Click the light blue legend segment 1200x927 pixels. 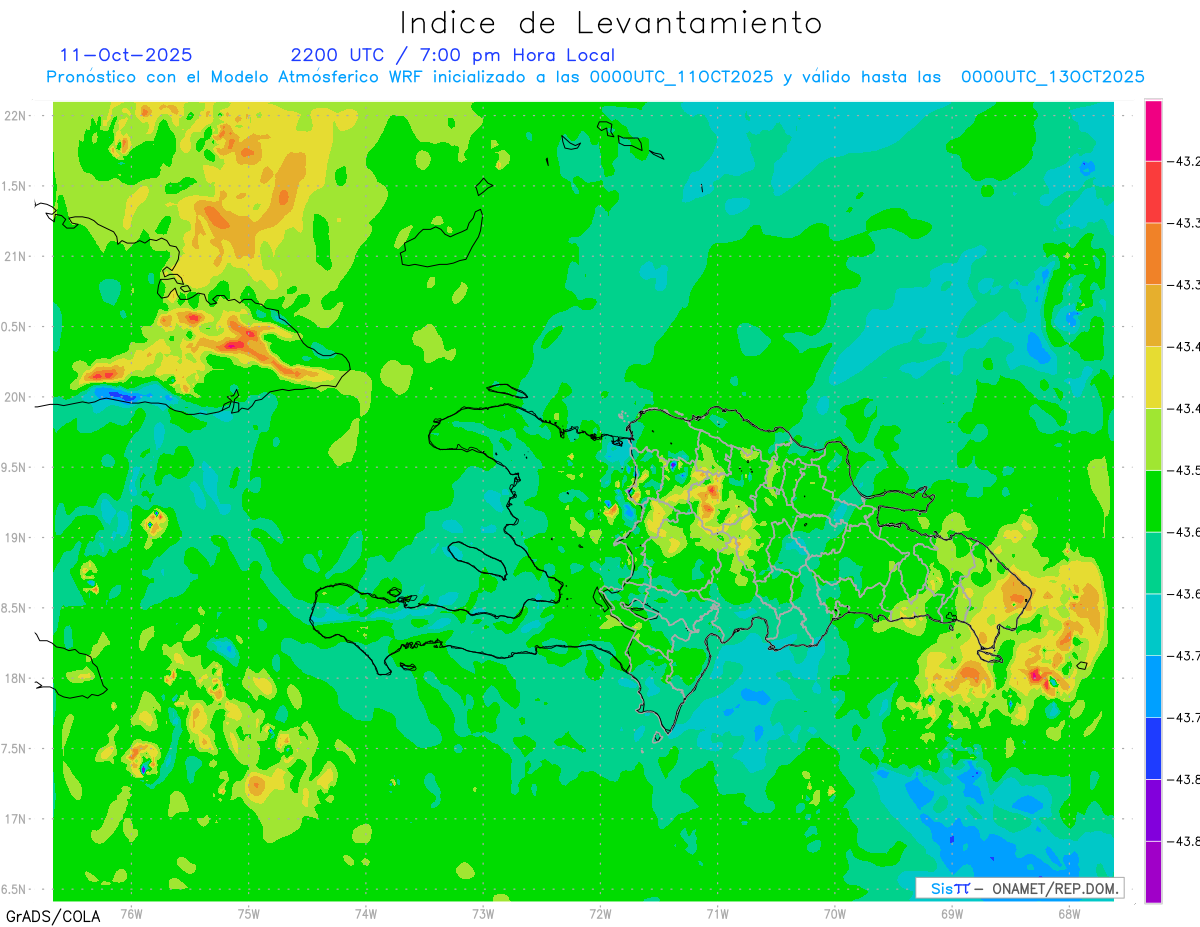pyautogui.click(x=1153, y=686)
